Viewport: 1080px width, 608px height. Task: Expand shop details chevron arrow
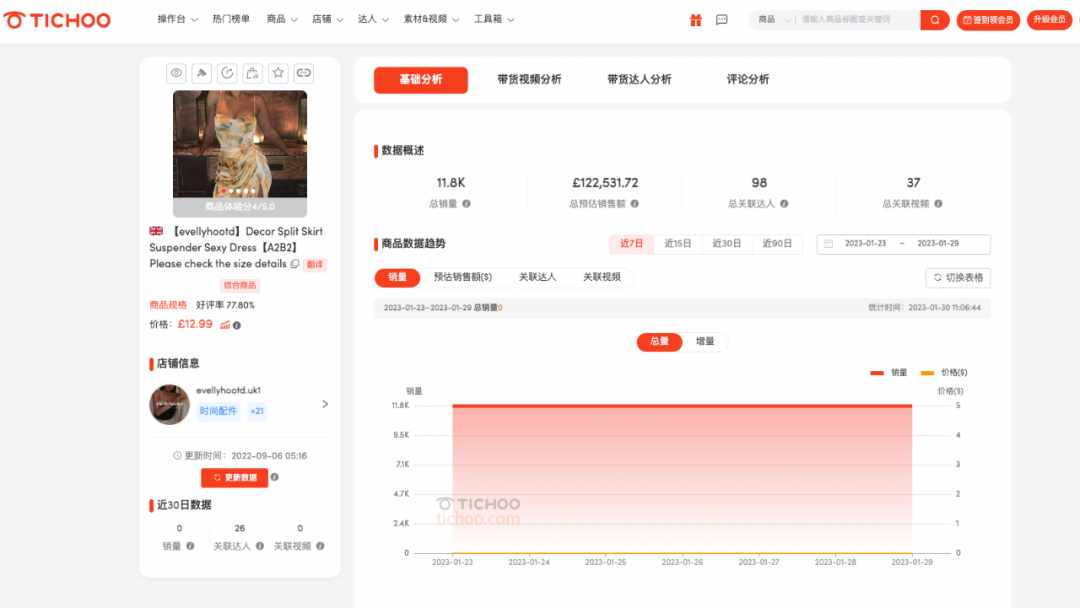point(325,404)
